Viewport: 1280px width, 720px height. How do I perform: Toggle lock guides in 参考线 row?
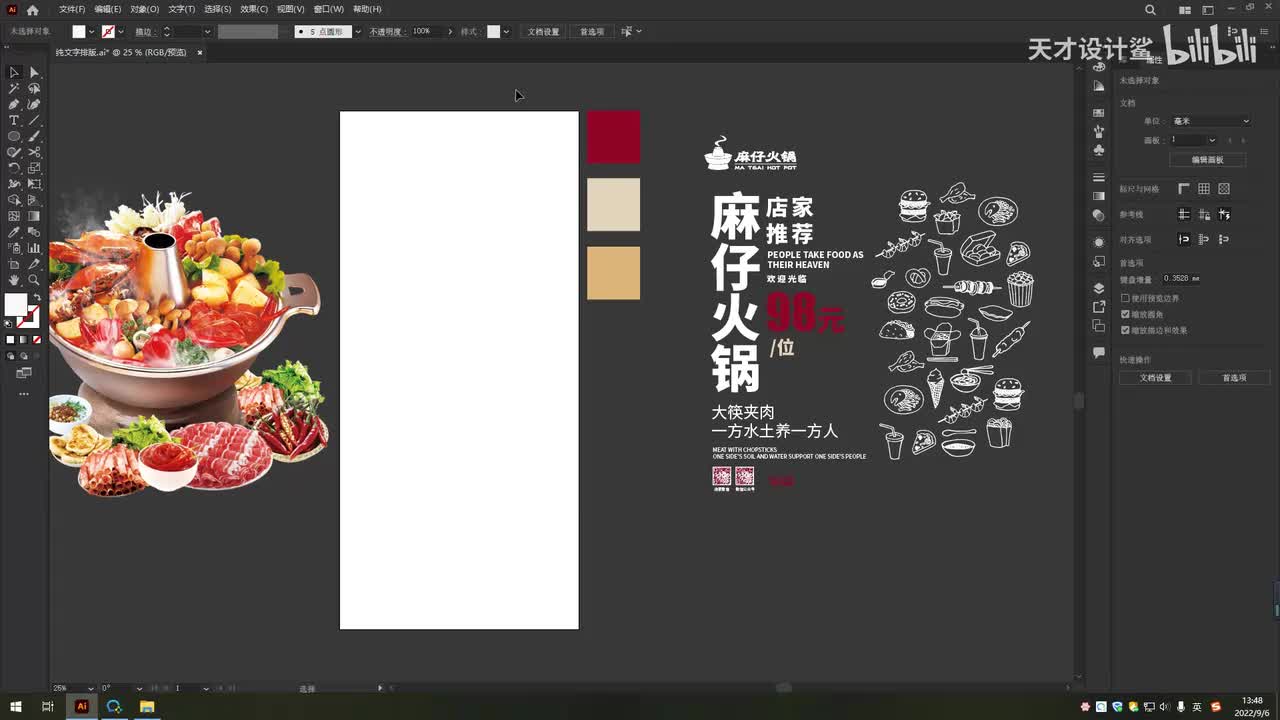(x=1204, y=214)
